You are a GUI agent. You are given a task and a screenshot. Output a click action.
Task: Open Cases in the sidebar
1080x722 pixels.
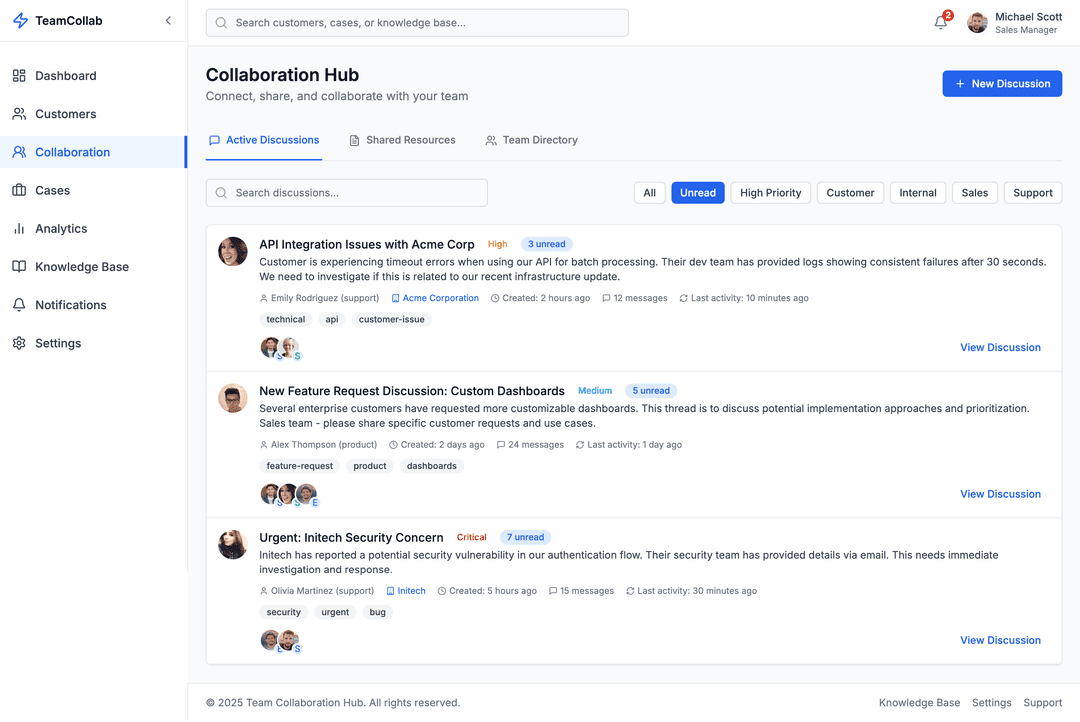[x=53, y=190]
